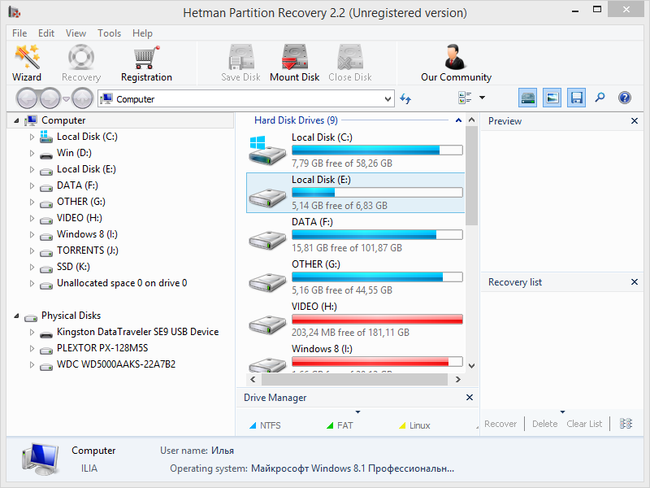This screenshot has width=650, height=488.
Task: Click the Linux legend item
Action: 414,425
